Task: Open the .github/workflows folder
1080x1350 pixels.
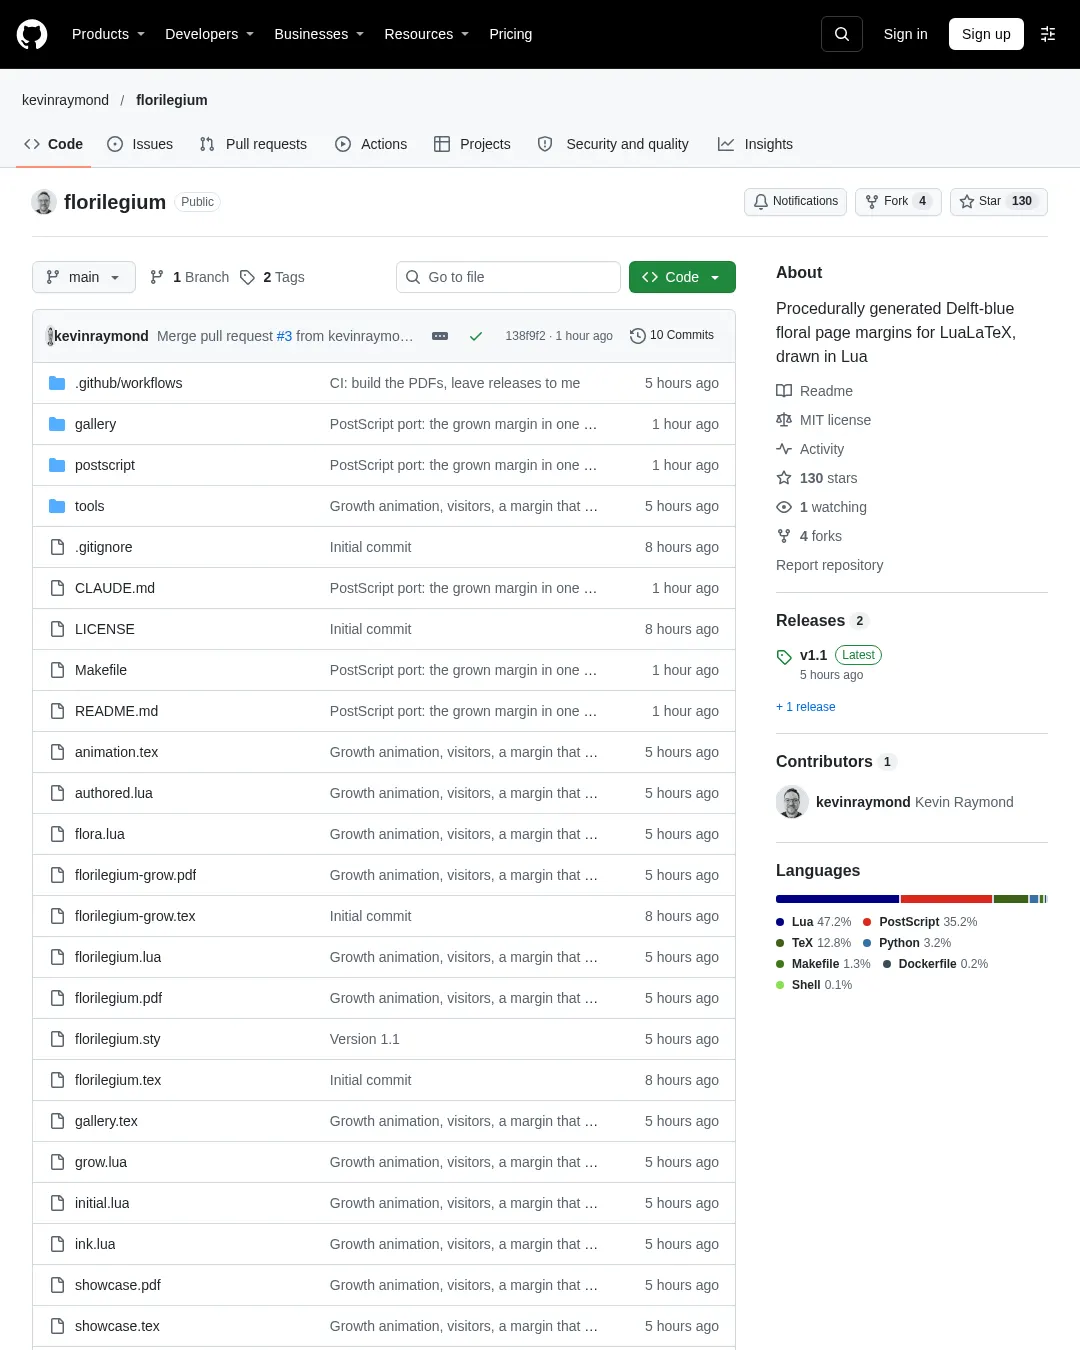Action: (128, 383)
